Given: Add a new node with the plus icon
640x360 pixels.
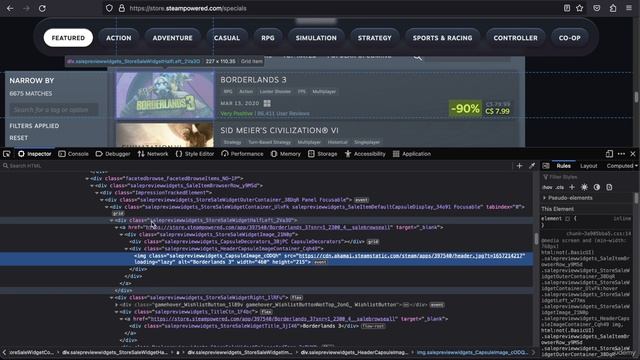Looking at the screenshot, I should [x=519, y=166].
